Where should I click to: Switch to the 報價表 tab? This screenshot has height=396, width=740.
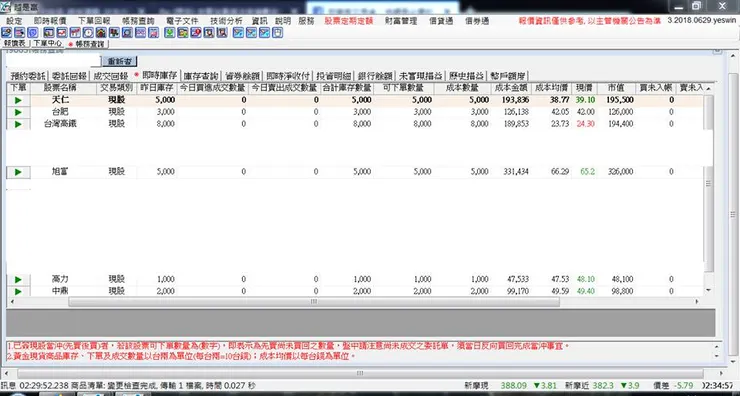tap(15, 43)
